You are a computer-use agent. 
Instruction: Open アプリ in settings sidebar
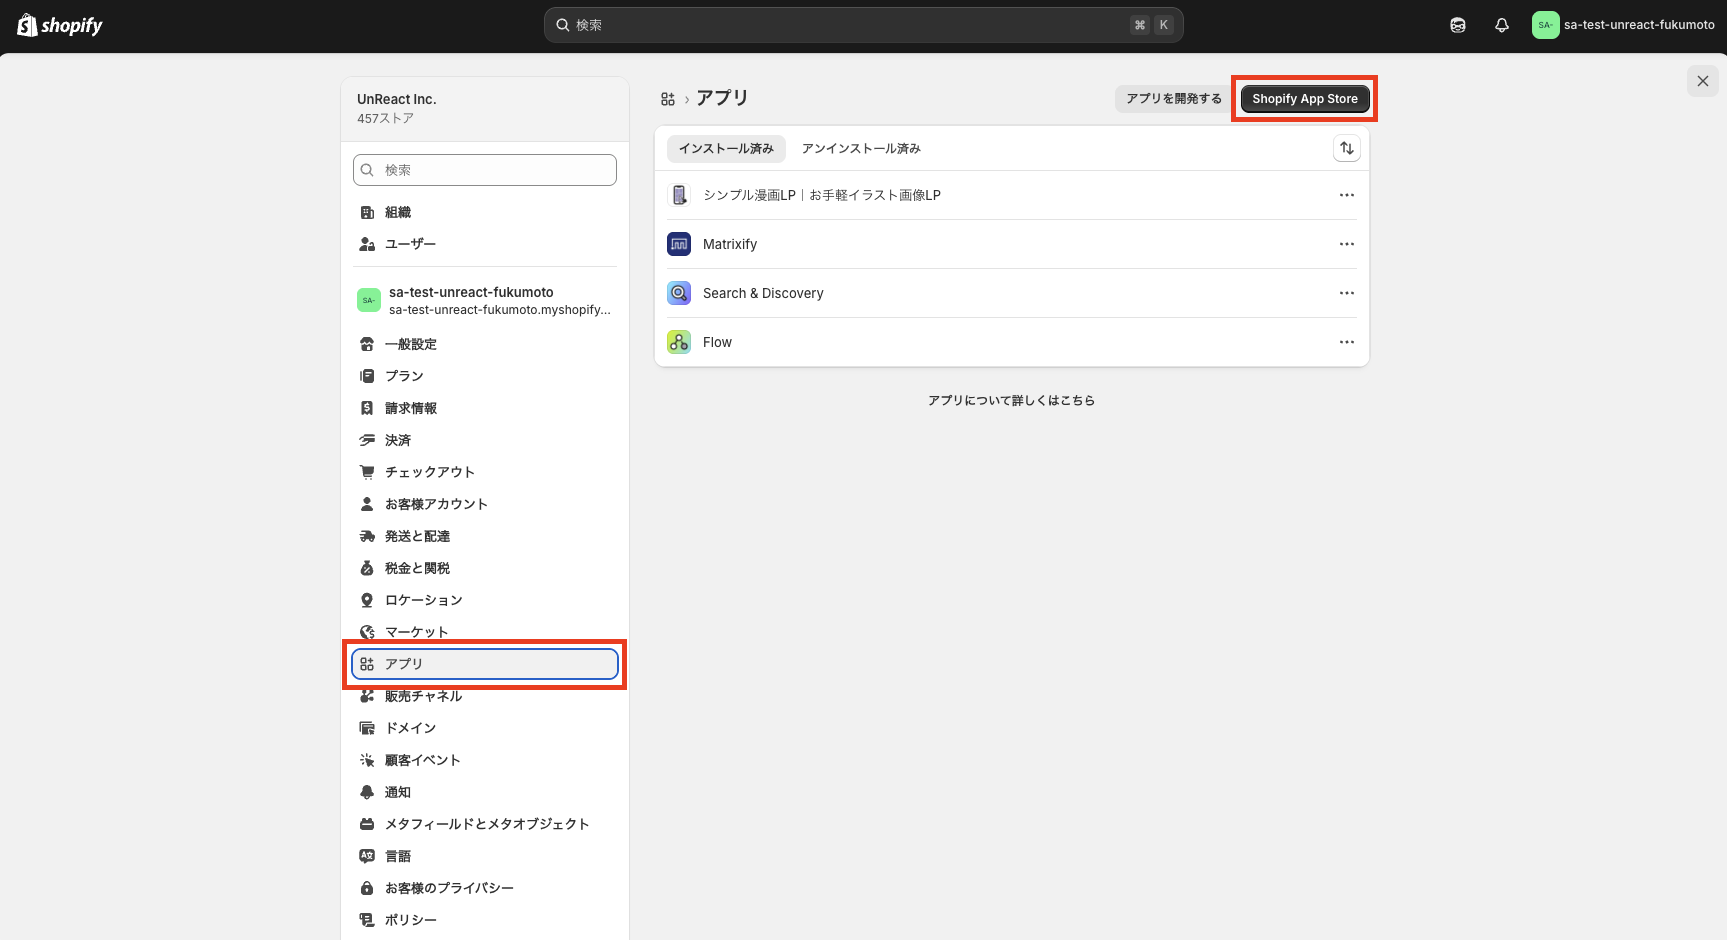485,664
